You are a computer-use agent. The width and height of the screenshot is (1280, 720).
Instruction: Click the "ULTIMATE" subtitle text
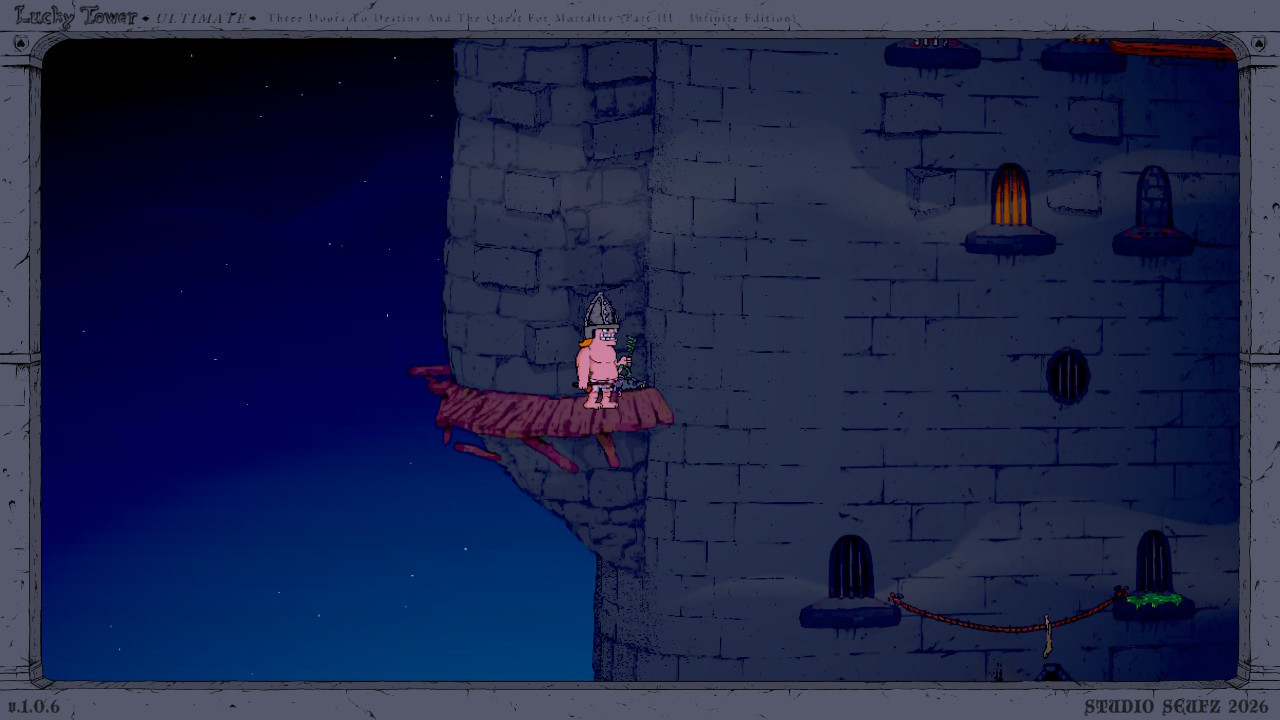tap(201, 18)
